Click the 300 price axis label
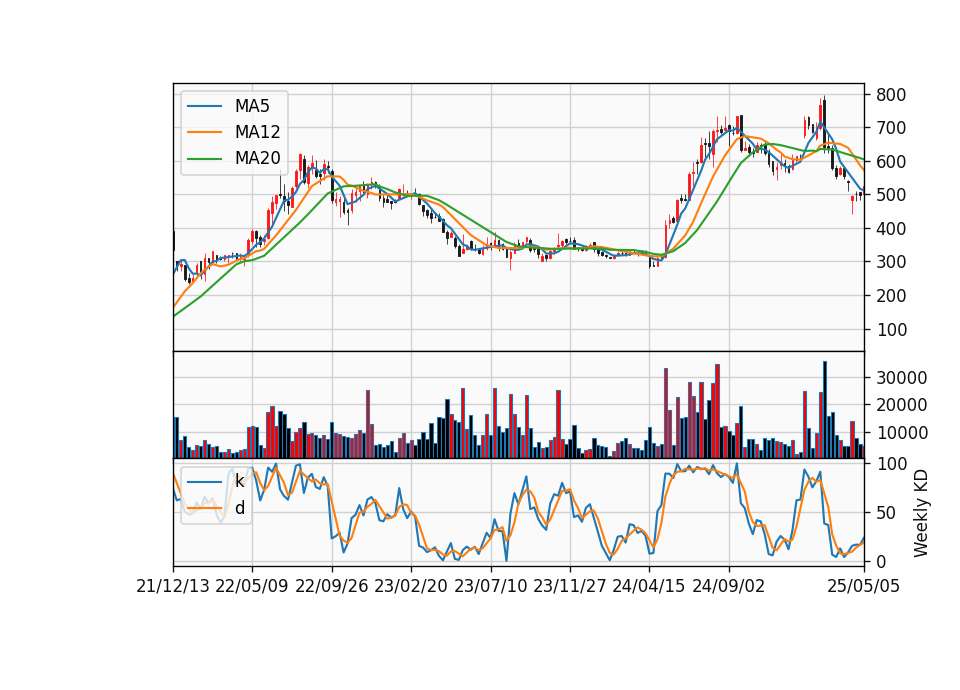960x690 pixels. pos(891,262)
